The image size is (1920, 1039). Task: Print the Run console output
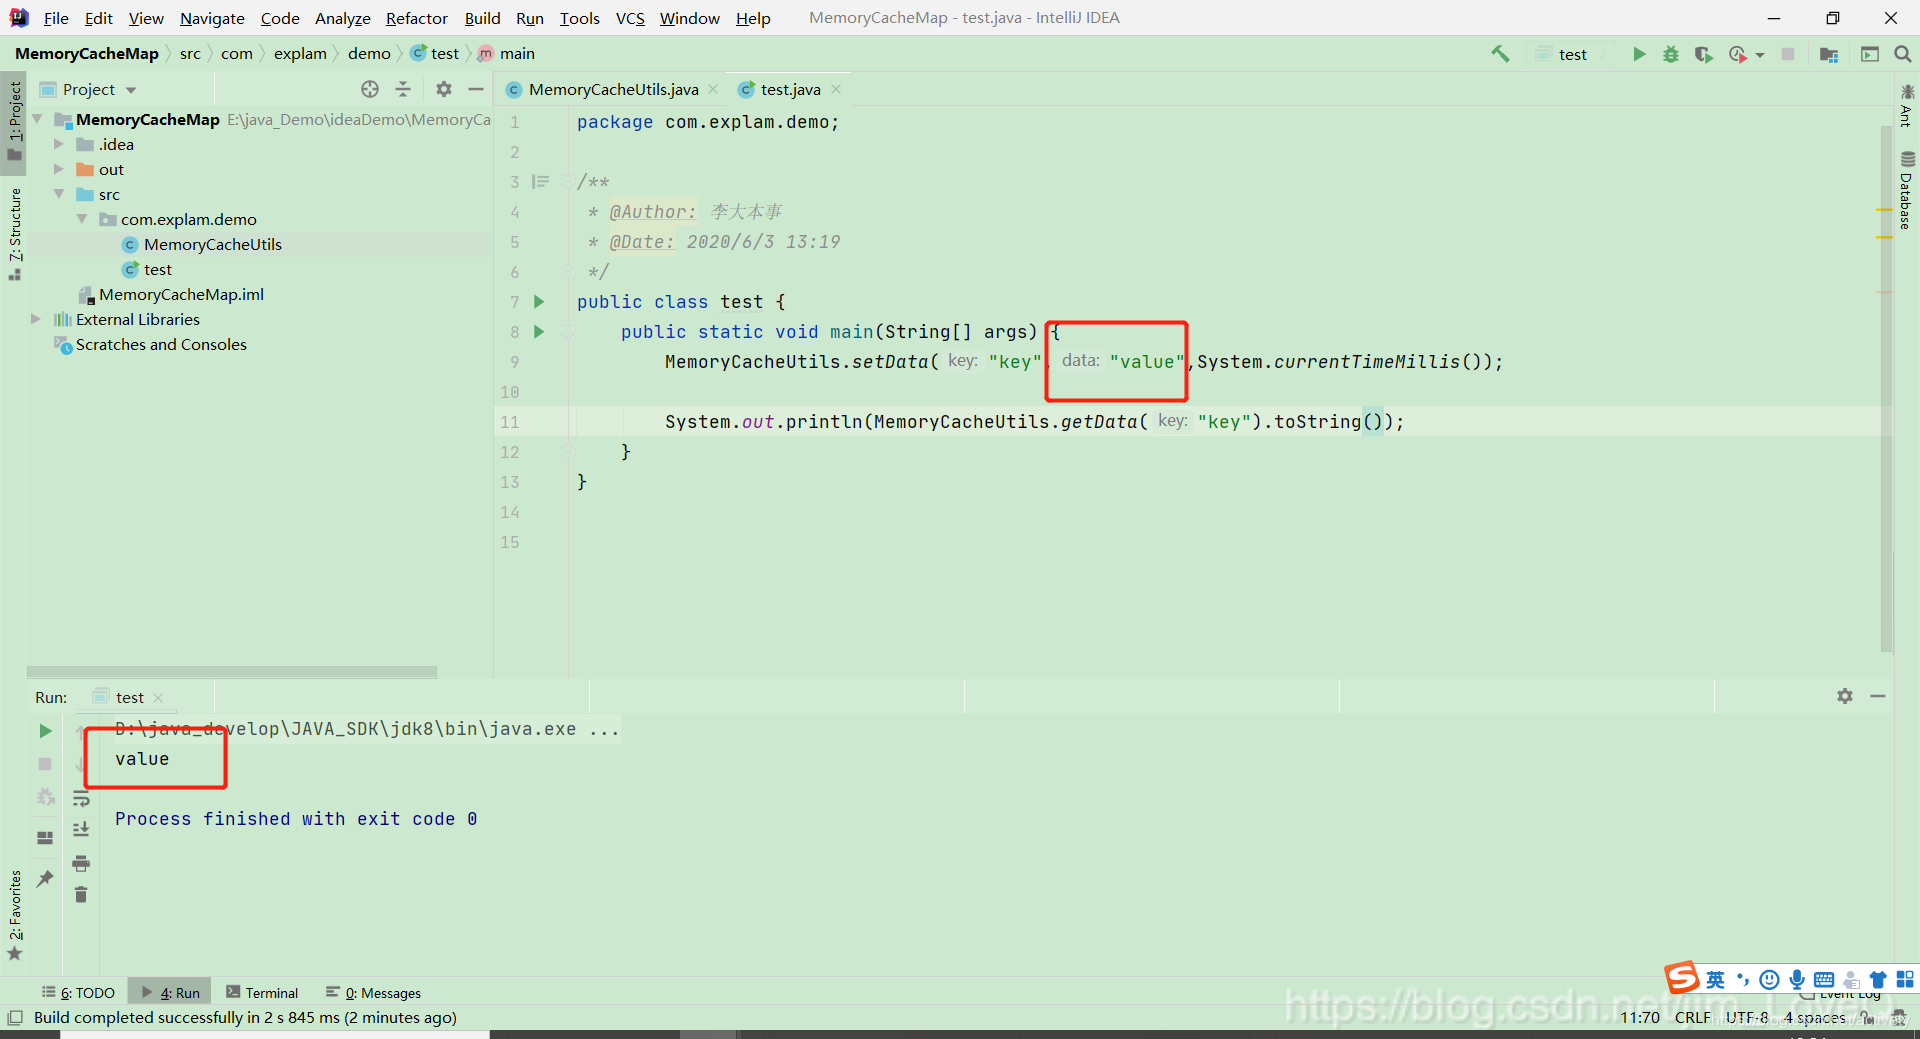click(81, 863)
